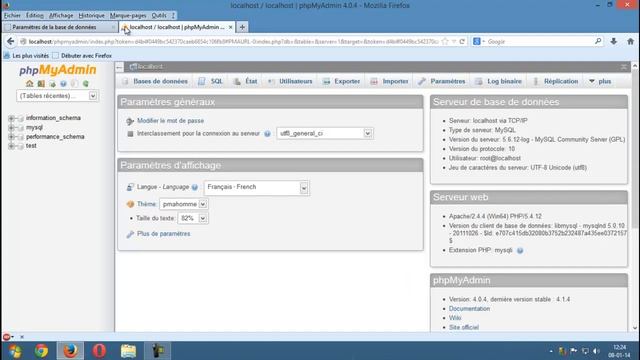The height and width of the screenshot is (360, 640).
Task: Click Les plus visités bookmark
Action: click(27, 56)
